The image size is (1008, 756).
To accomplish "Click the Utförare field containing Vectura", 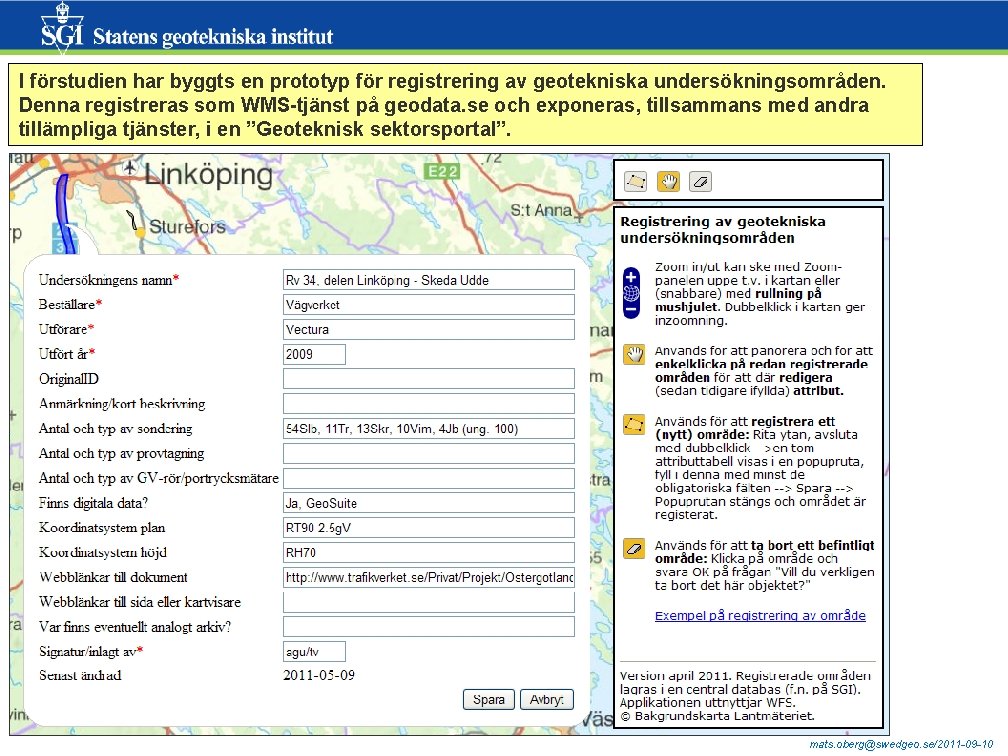I will [429, 329].
